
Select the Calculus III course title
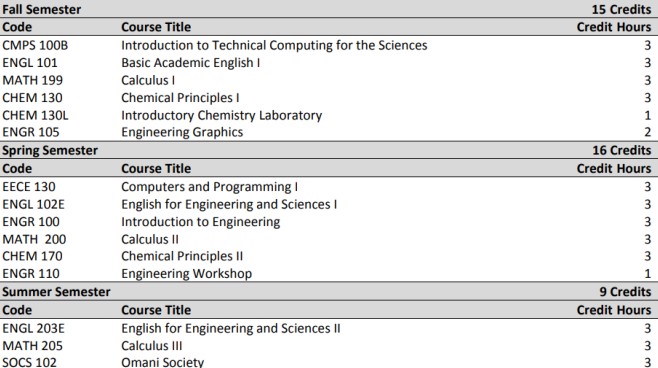coord(152,346)
